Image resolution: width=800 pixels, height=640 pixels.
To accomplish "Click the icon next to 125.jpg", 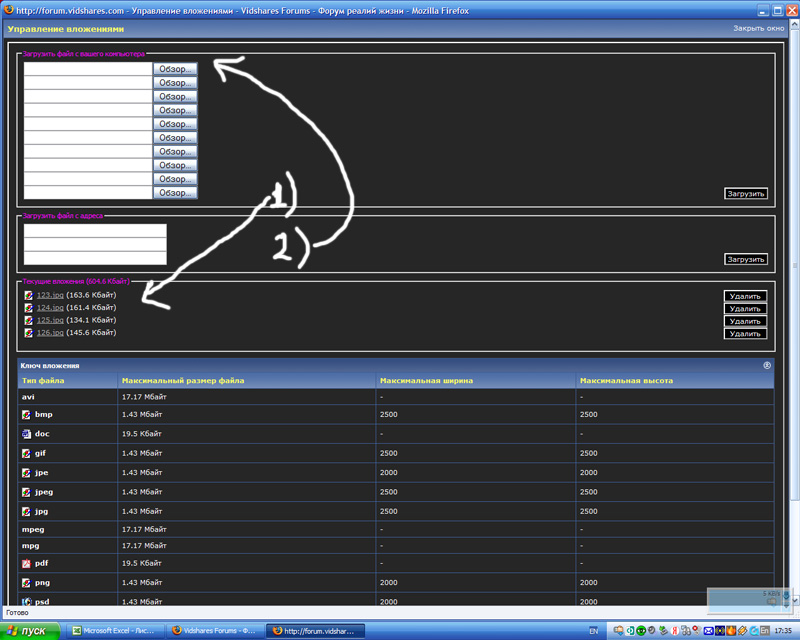I will click(29, 321).
